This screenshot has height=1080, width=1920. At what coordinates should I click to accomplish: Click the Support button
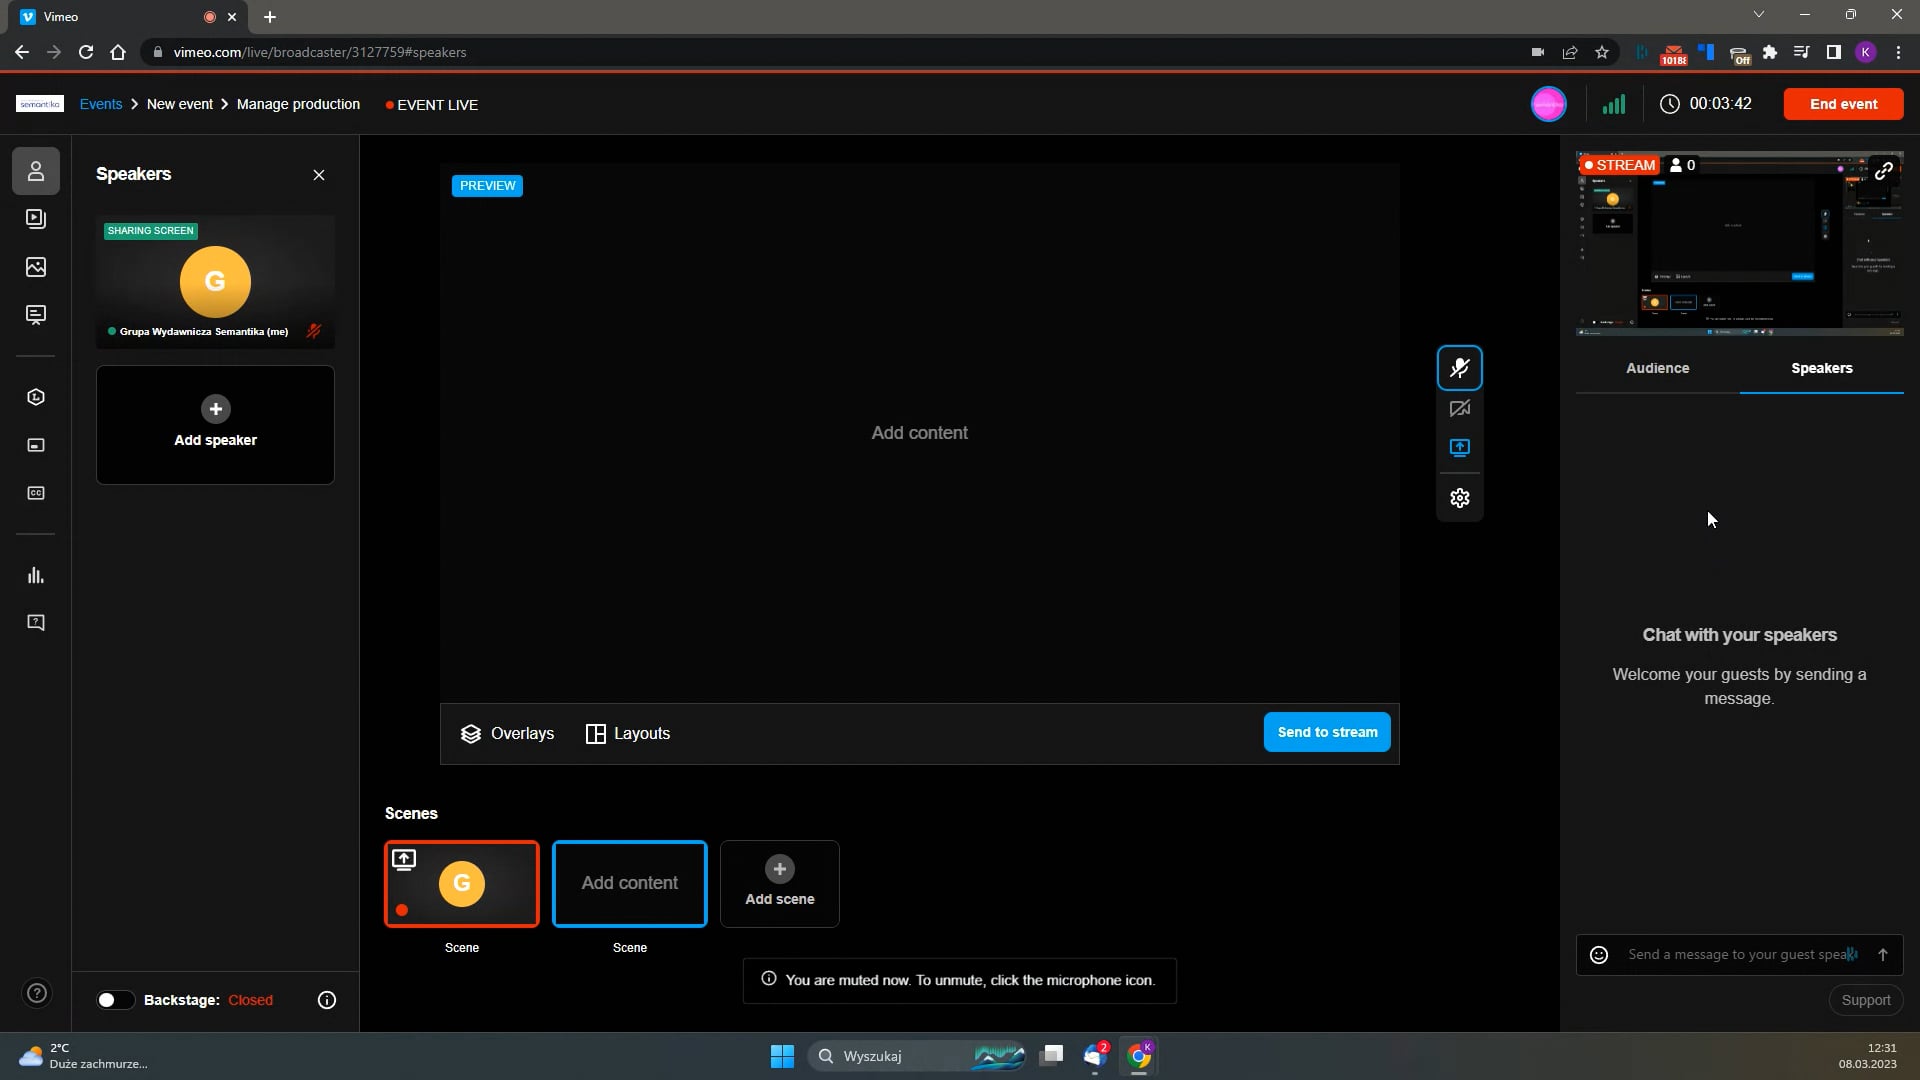point(1866,1000)
